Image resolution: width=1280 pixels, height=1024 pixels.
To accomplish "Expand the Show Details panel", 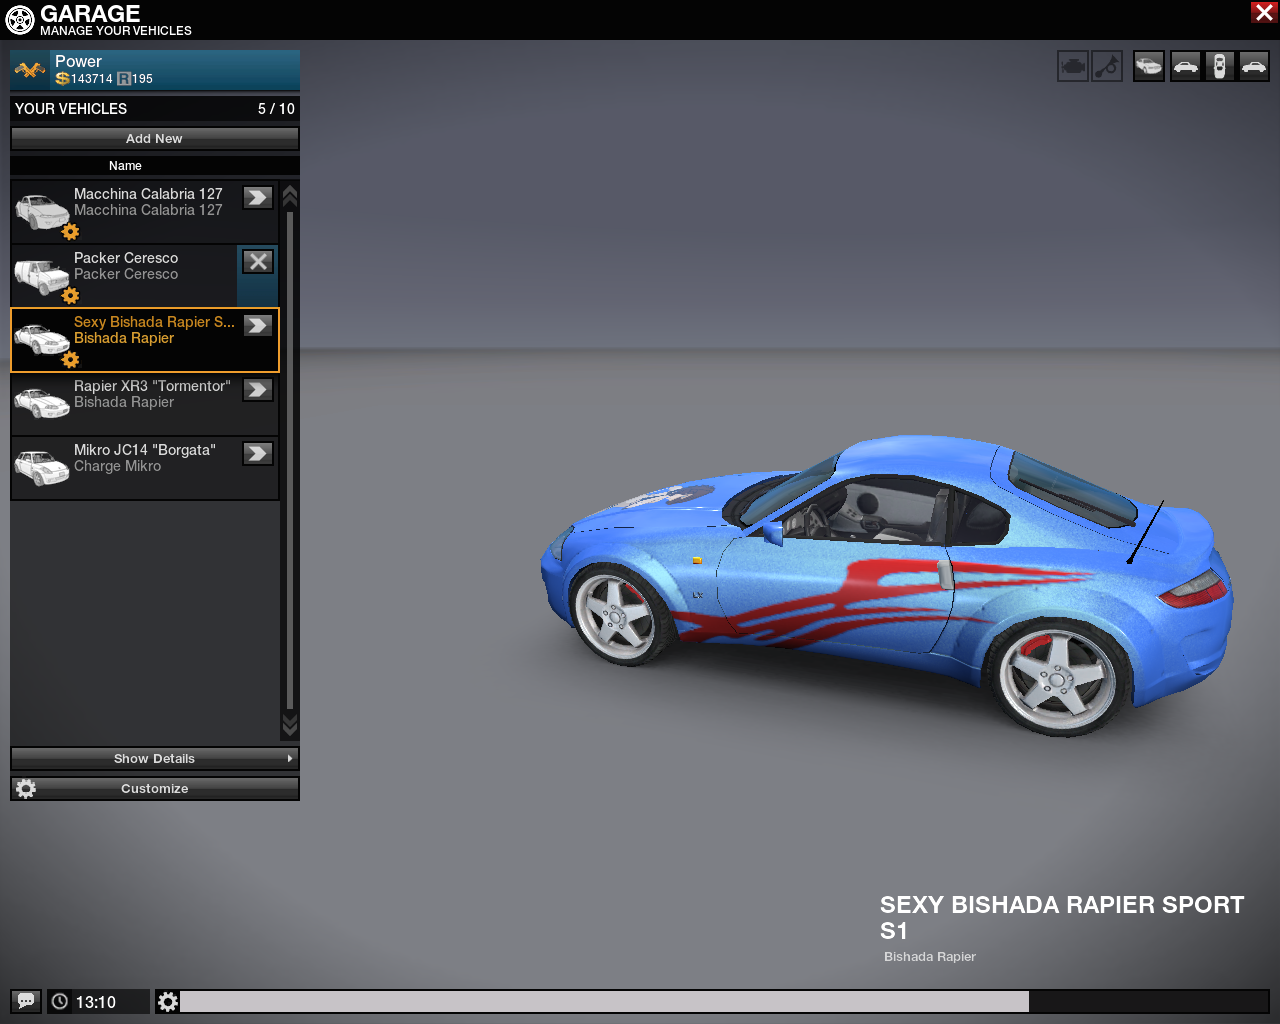I will tap(155, 759).
